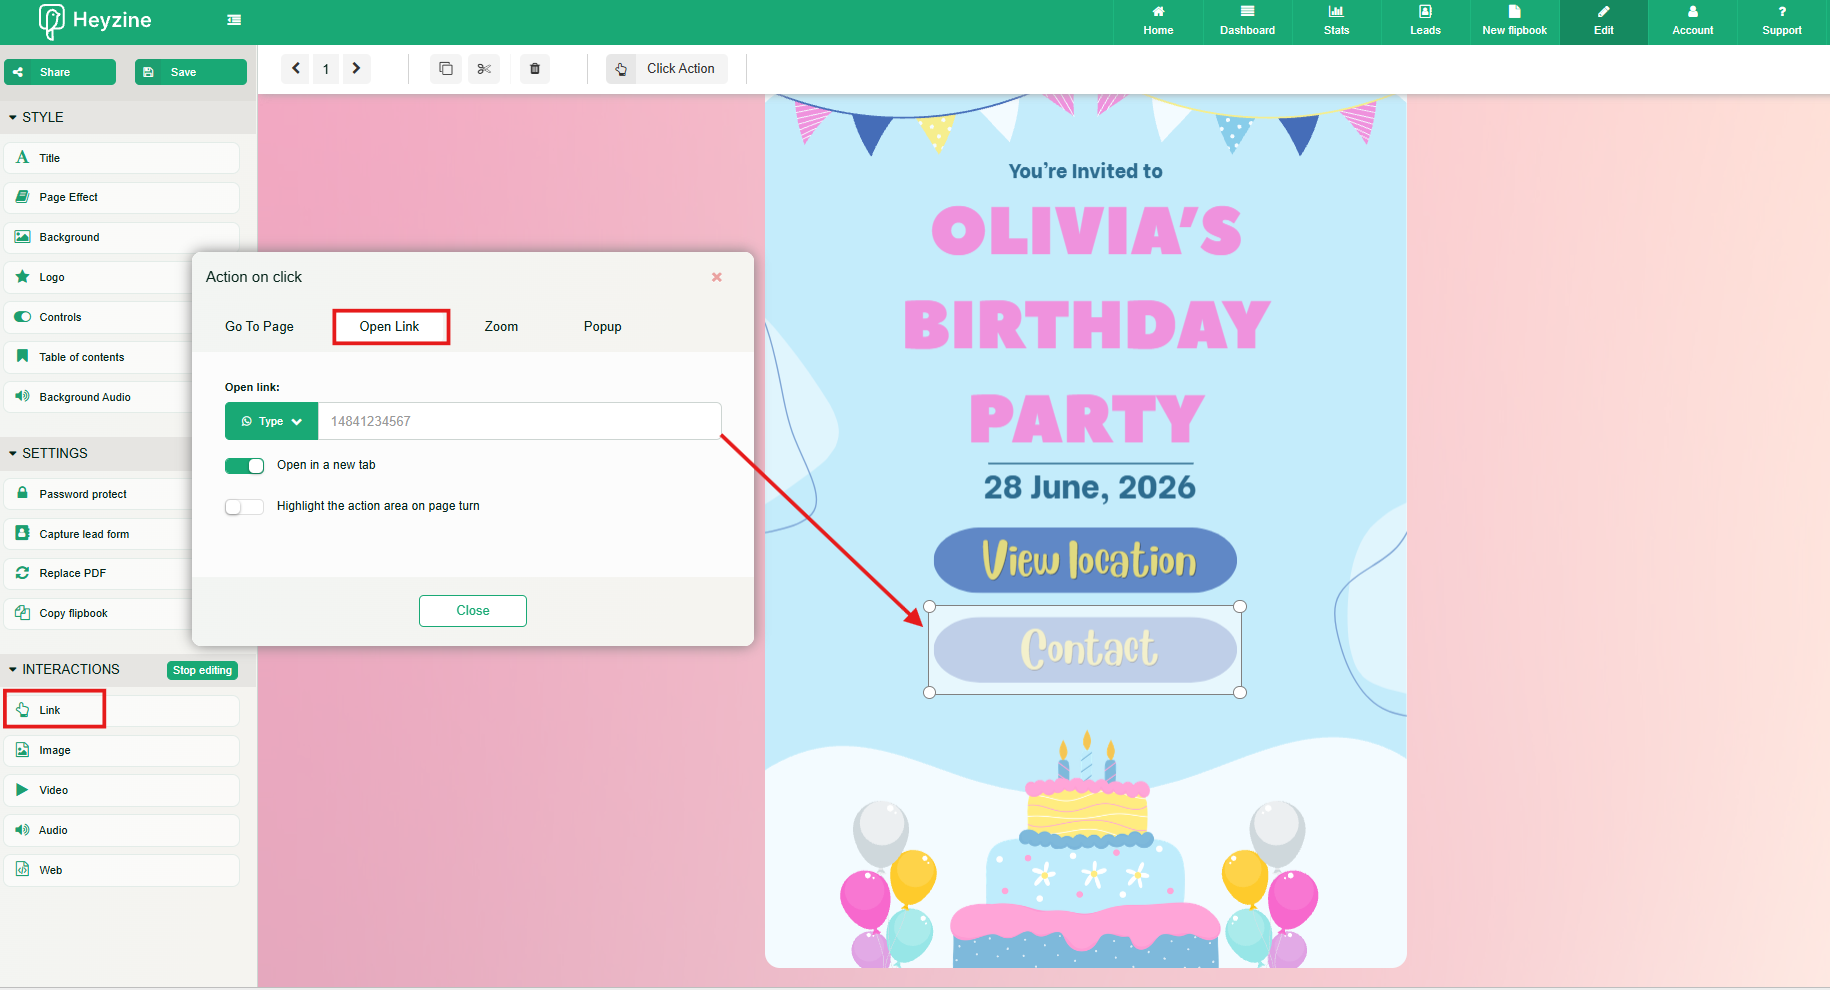
Task: Open the Edit section in top navigation
Action: (1603, 22)
